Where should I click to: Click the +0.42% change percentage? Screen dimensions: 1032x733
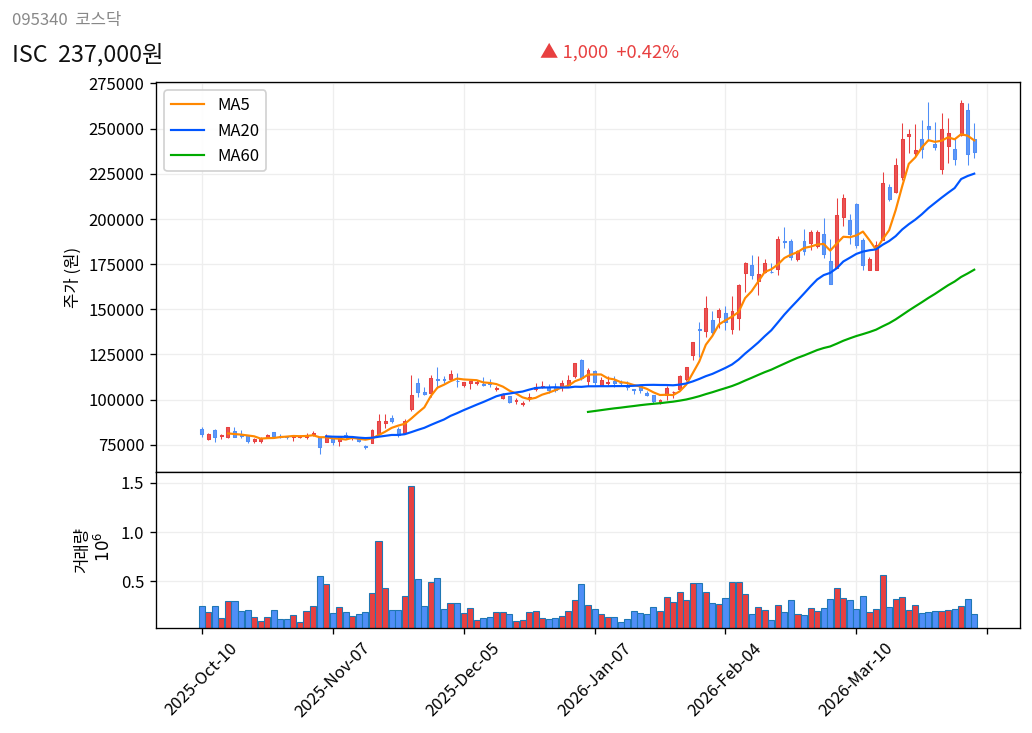[x=646, y=52]
